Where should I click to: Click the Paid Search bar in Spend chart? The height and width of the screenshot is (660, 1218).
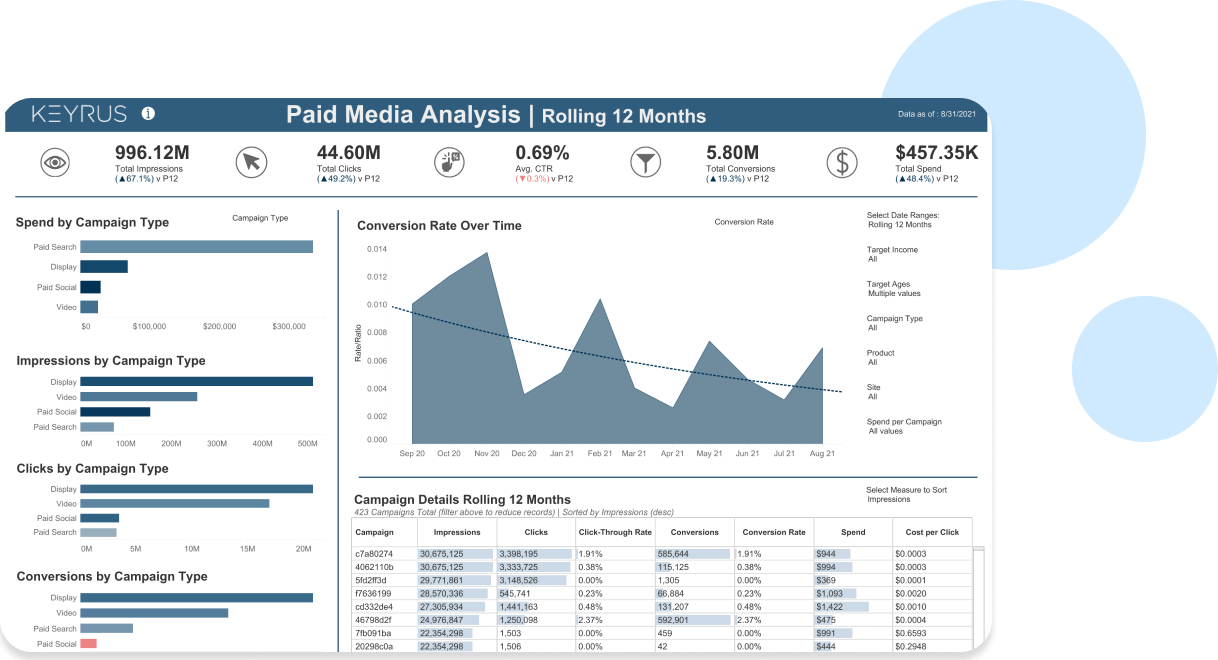point(197,246)
